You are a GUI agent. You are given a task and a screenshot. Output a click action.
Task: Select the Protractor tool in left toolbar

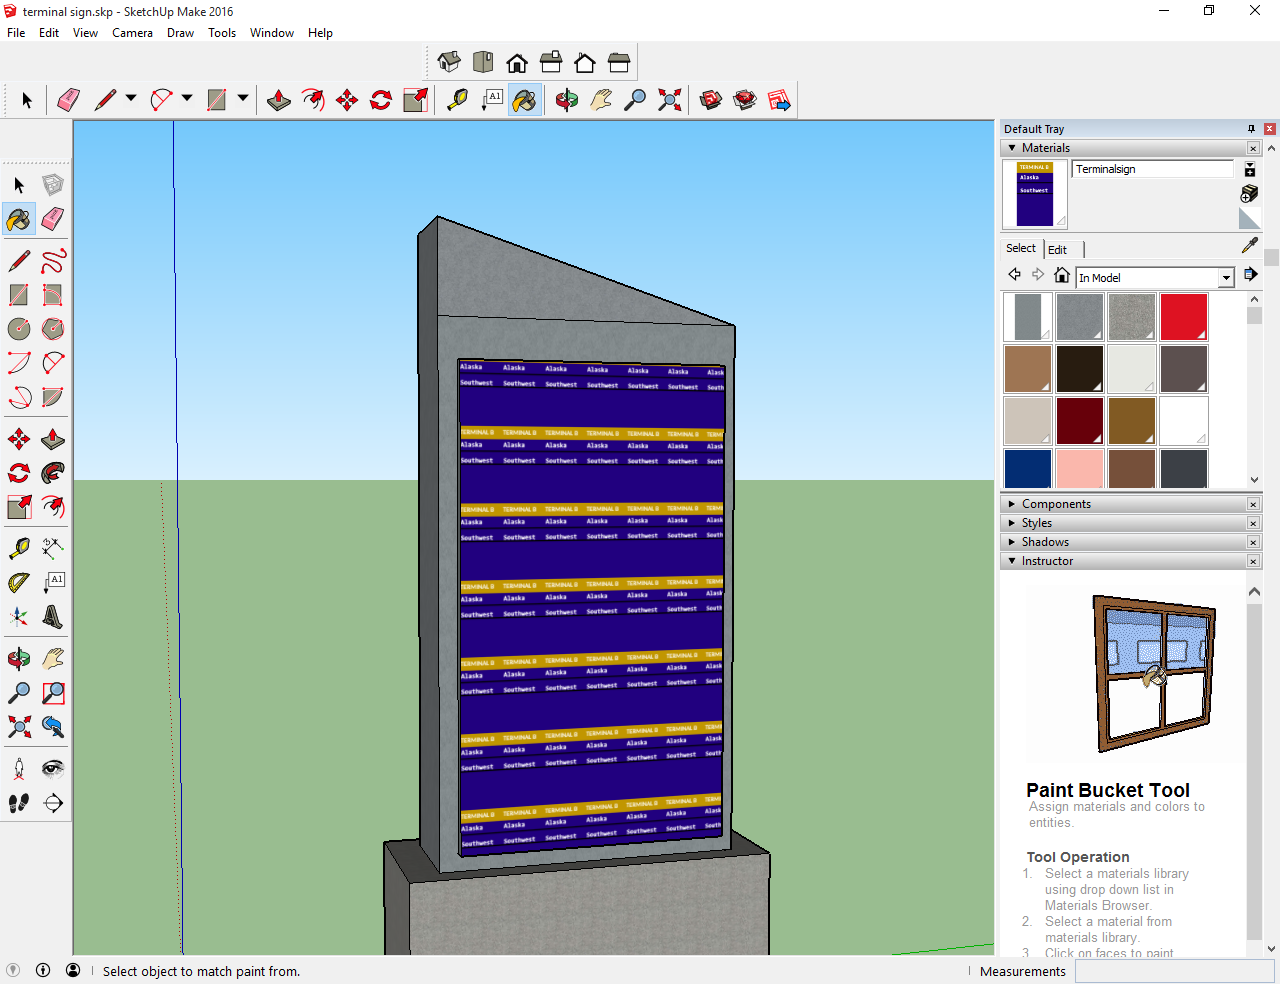[19, 583]
